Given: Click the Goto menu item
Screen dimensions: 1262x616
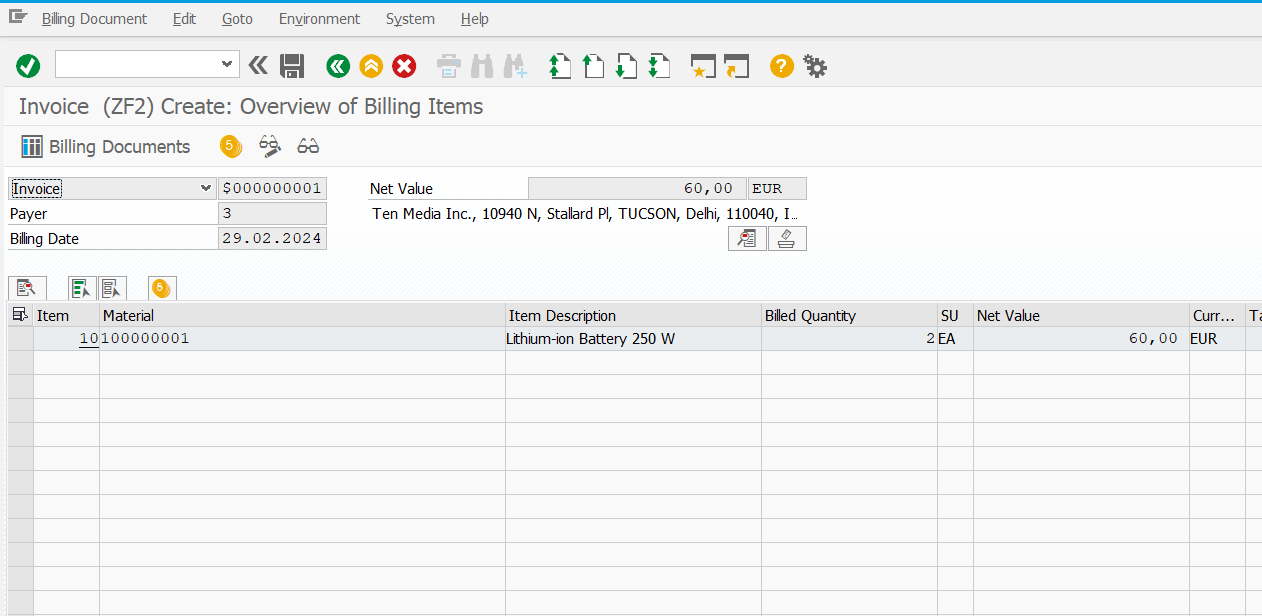Looking at the screenshot, I should pyautogui.click(x=237, y=18).
